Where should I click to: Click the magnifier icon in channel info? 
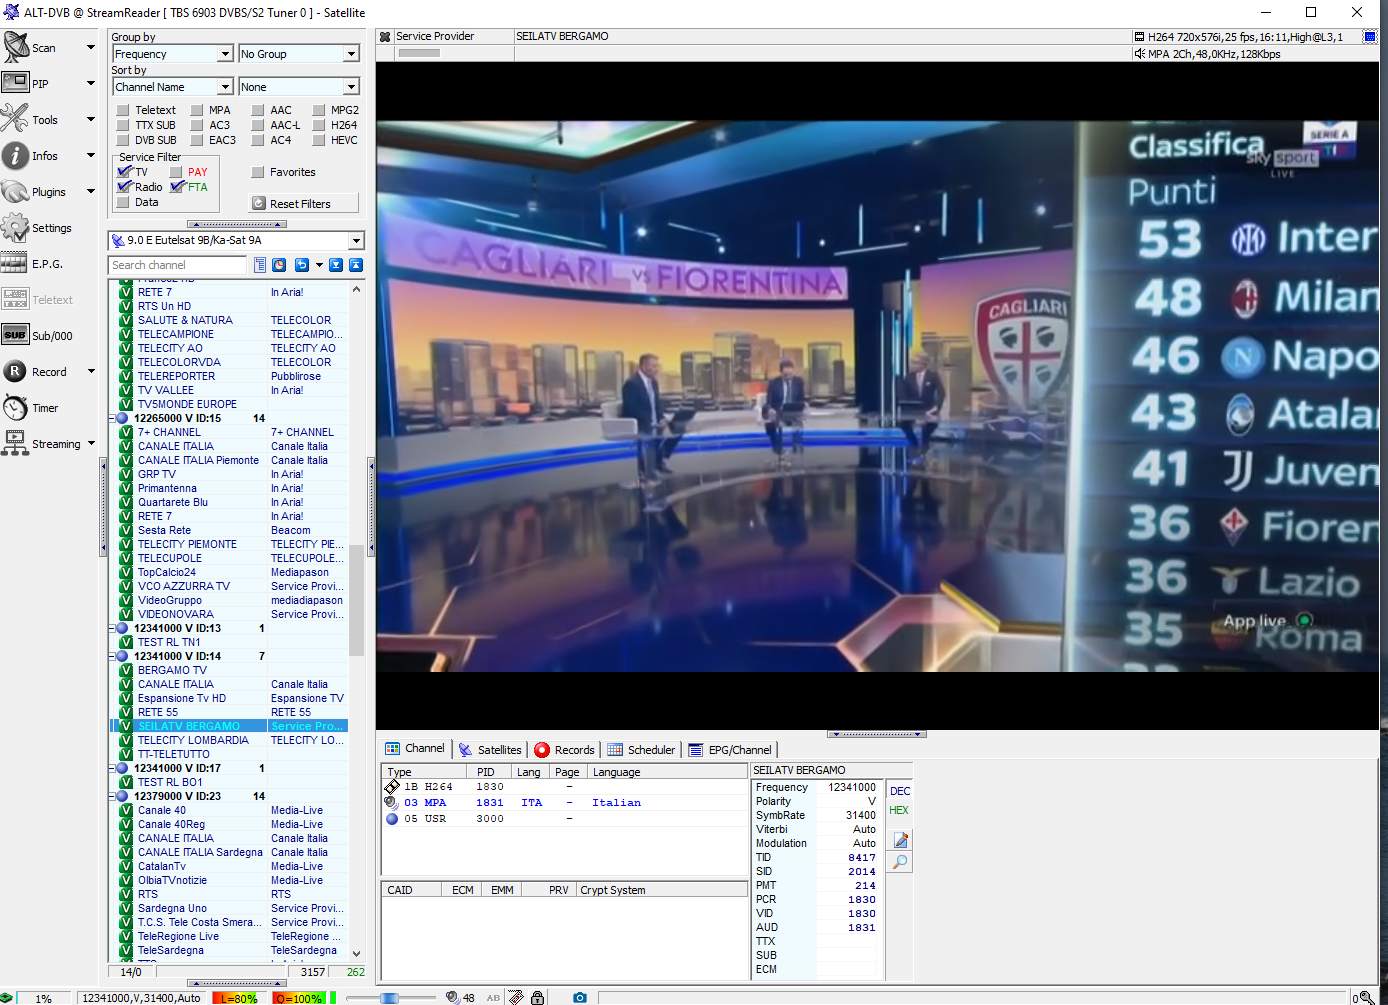(x=900, y=861)
